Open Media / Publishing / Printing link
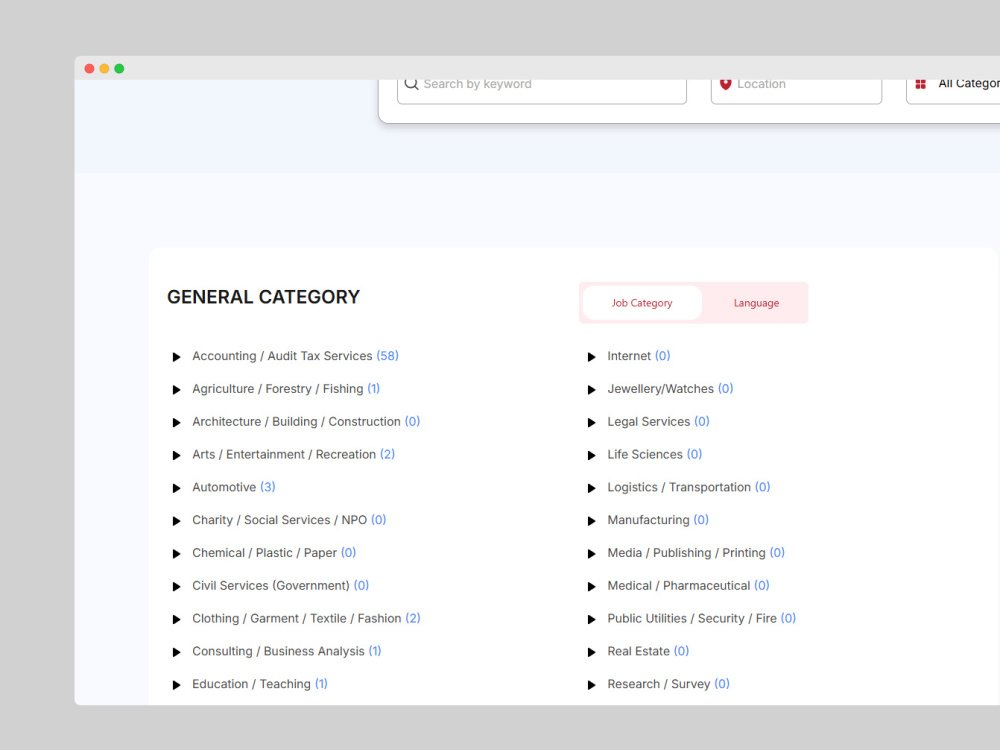Image resolution: width=1000 pixels, height=750 pixels. 696,553
